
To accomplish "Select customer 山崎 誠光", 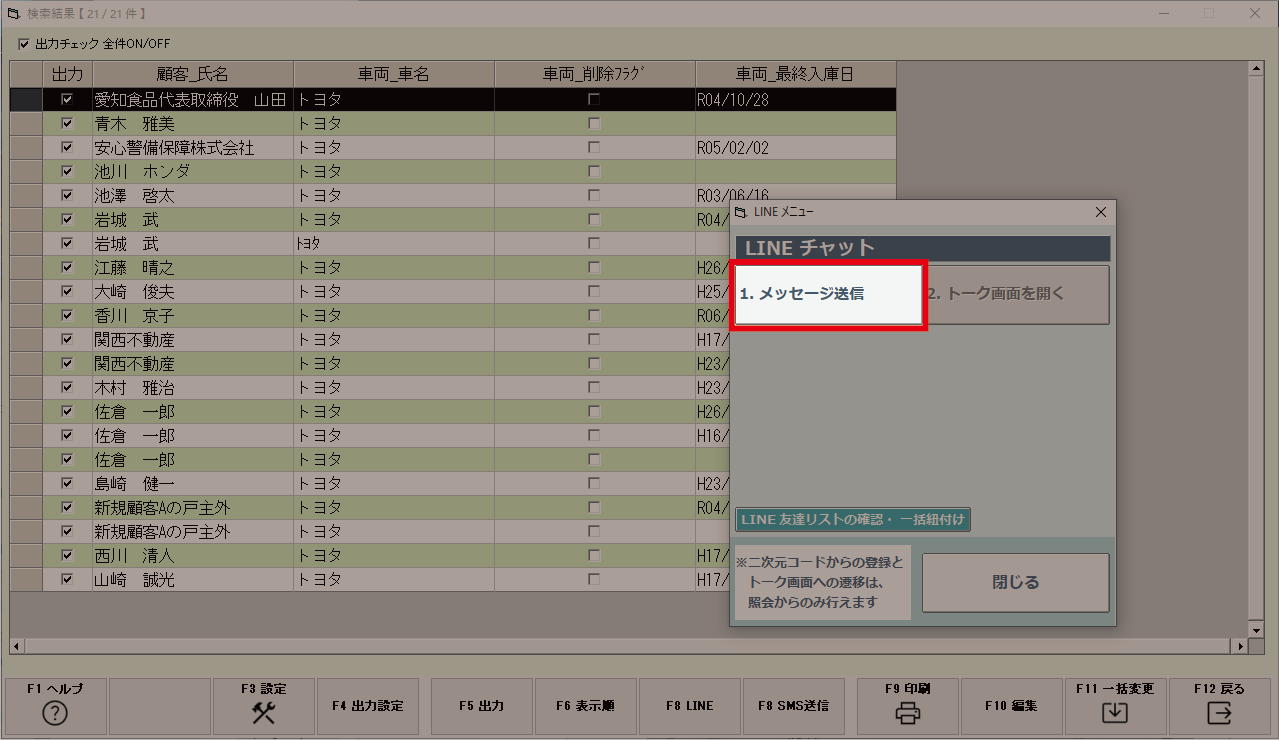I will tap(193, 580).
